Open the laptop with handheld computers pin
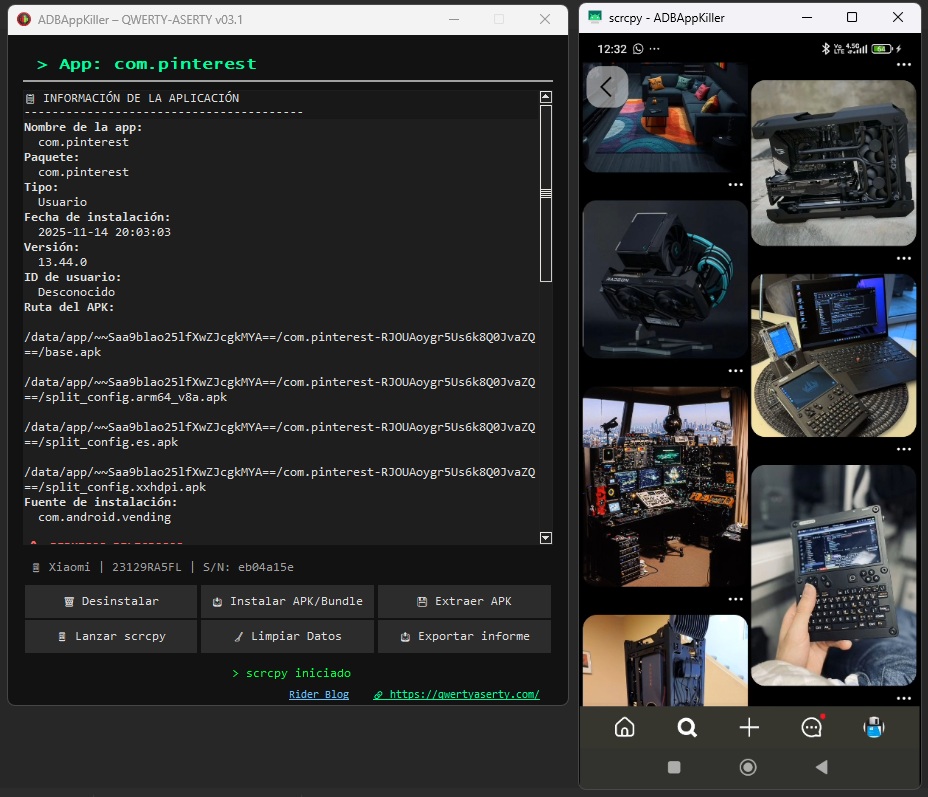The height and width of the screenshot is (797, 928). [x=833, y=355]
